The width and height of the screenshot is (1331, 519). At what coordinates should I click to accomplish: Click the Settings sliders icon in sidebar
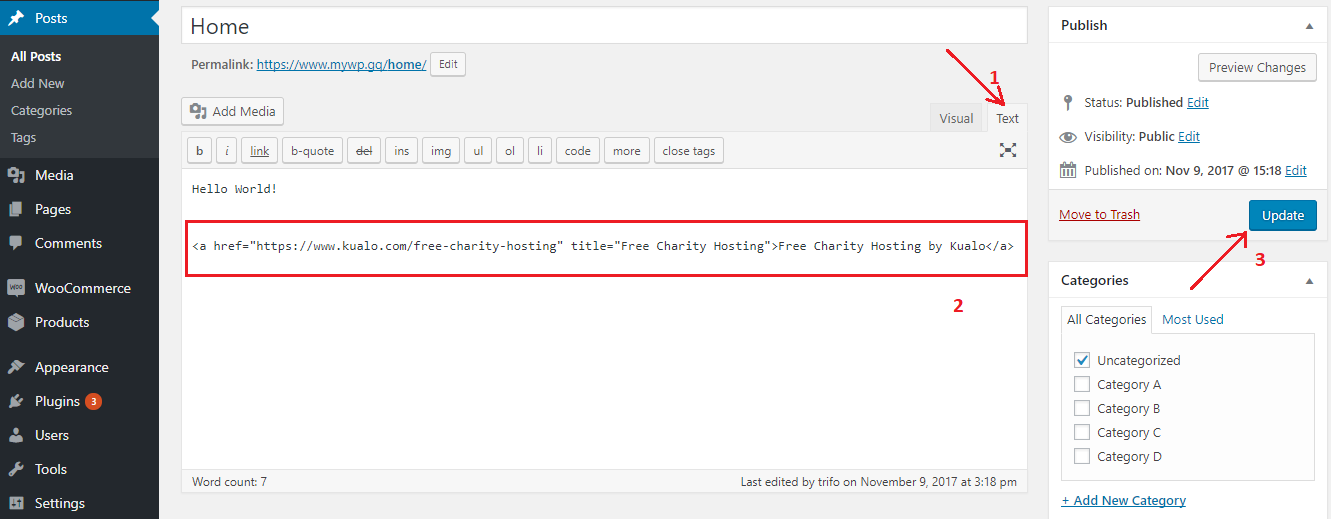point(16,503)
